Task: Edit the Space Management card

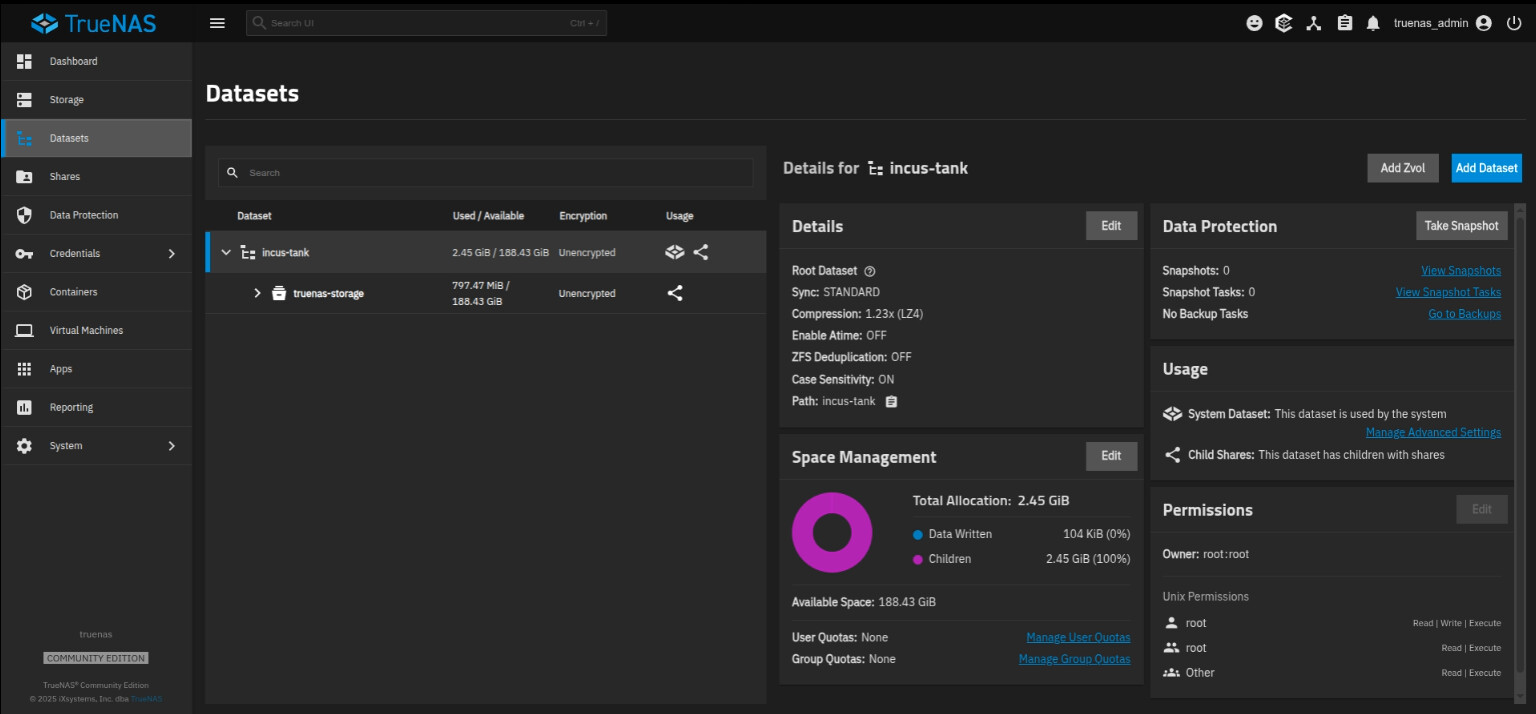Action: pos(1111,456)
